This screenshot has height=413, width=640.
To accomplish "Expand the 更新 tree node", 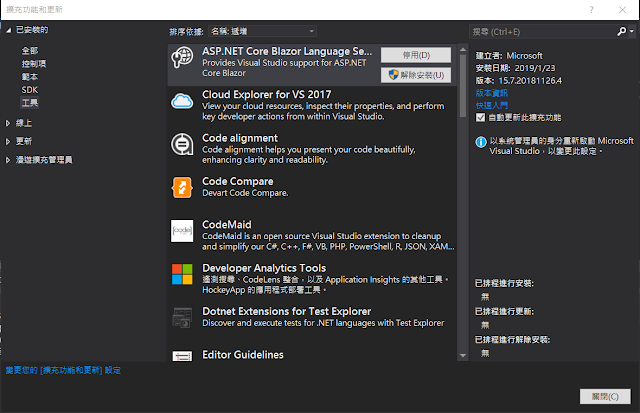I will (x=8, y=142).
